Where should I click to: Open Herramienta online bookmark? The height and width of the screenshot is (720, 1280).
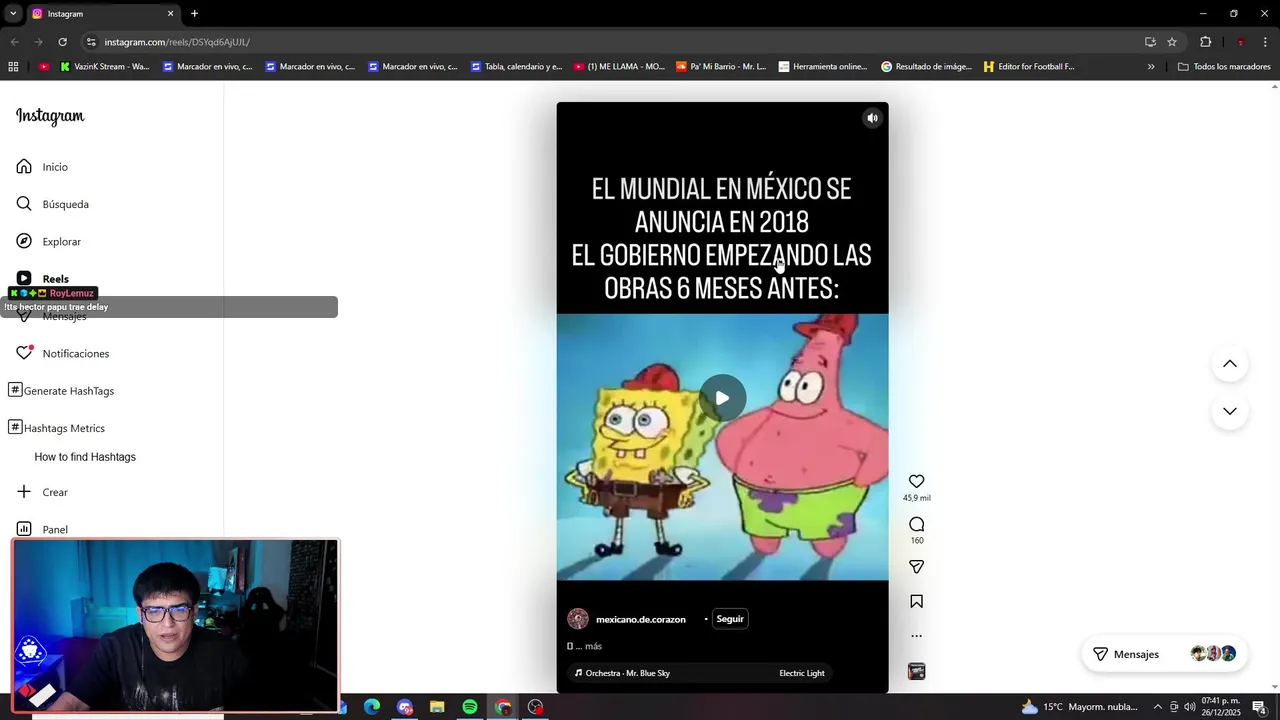pos(824,67)
